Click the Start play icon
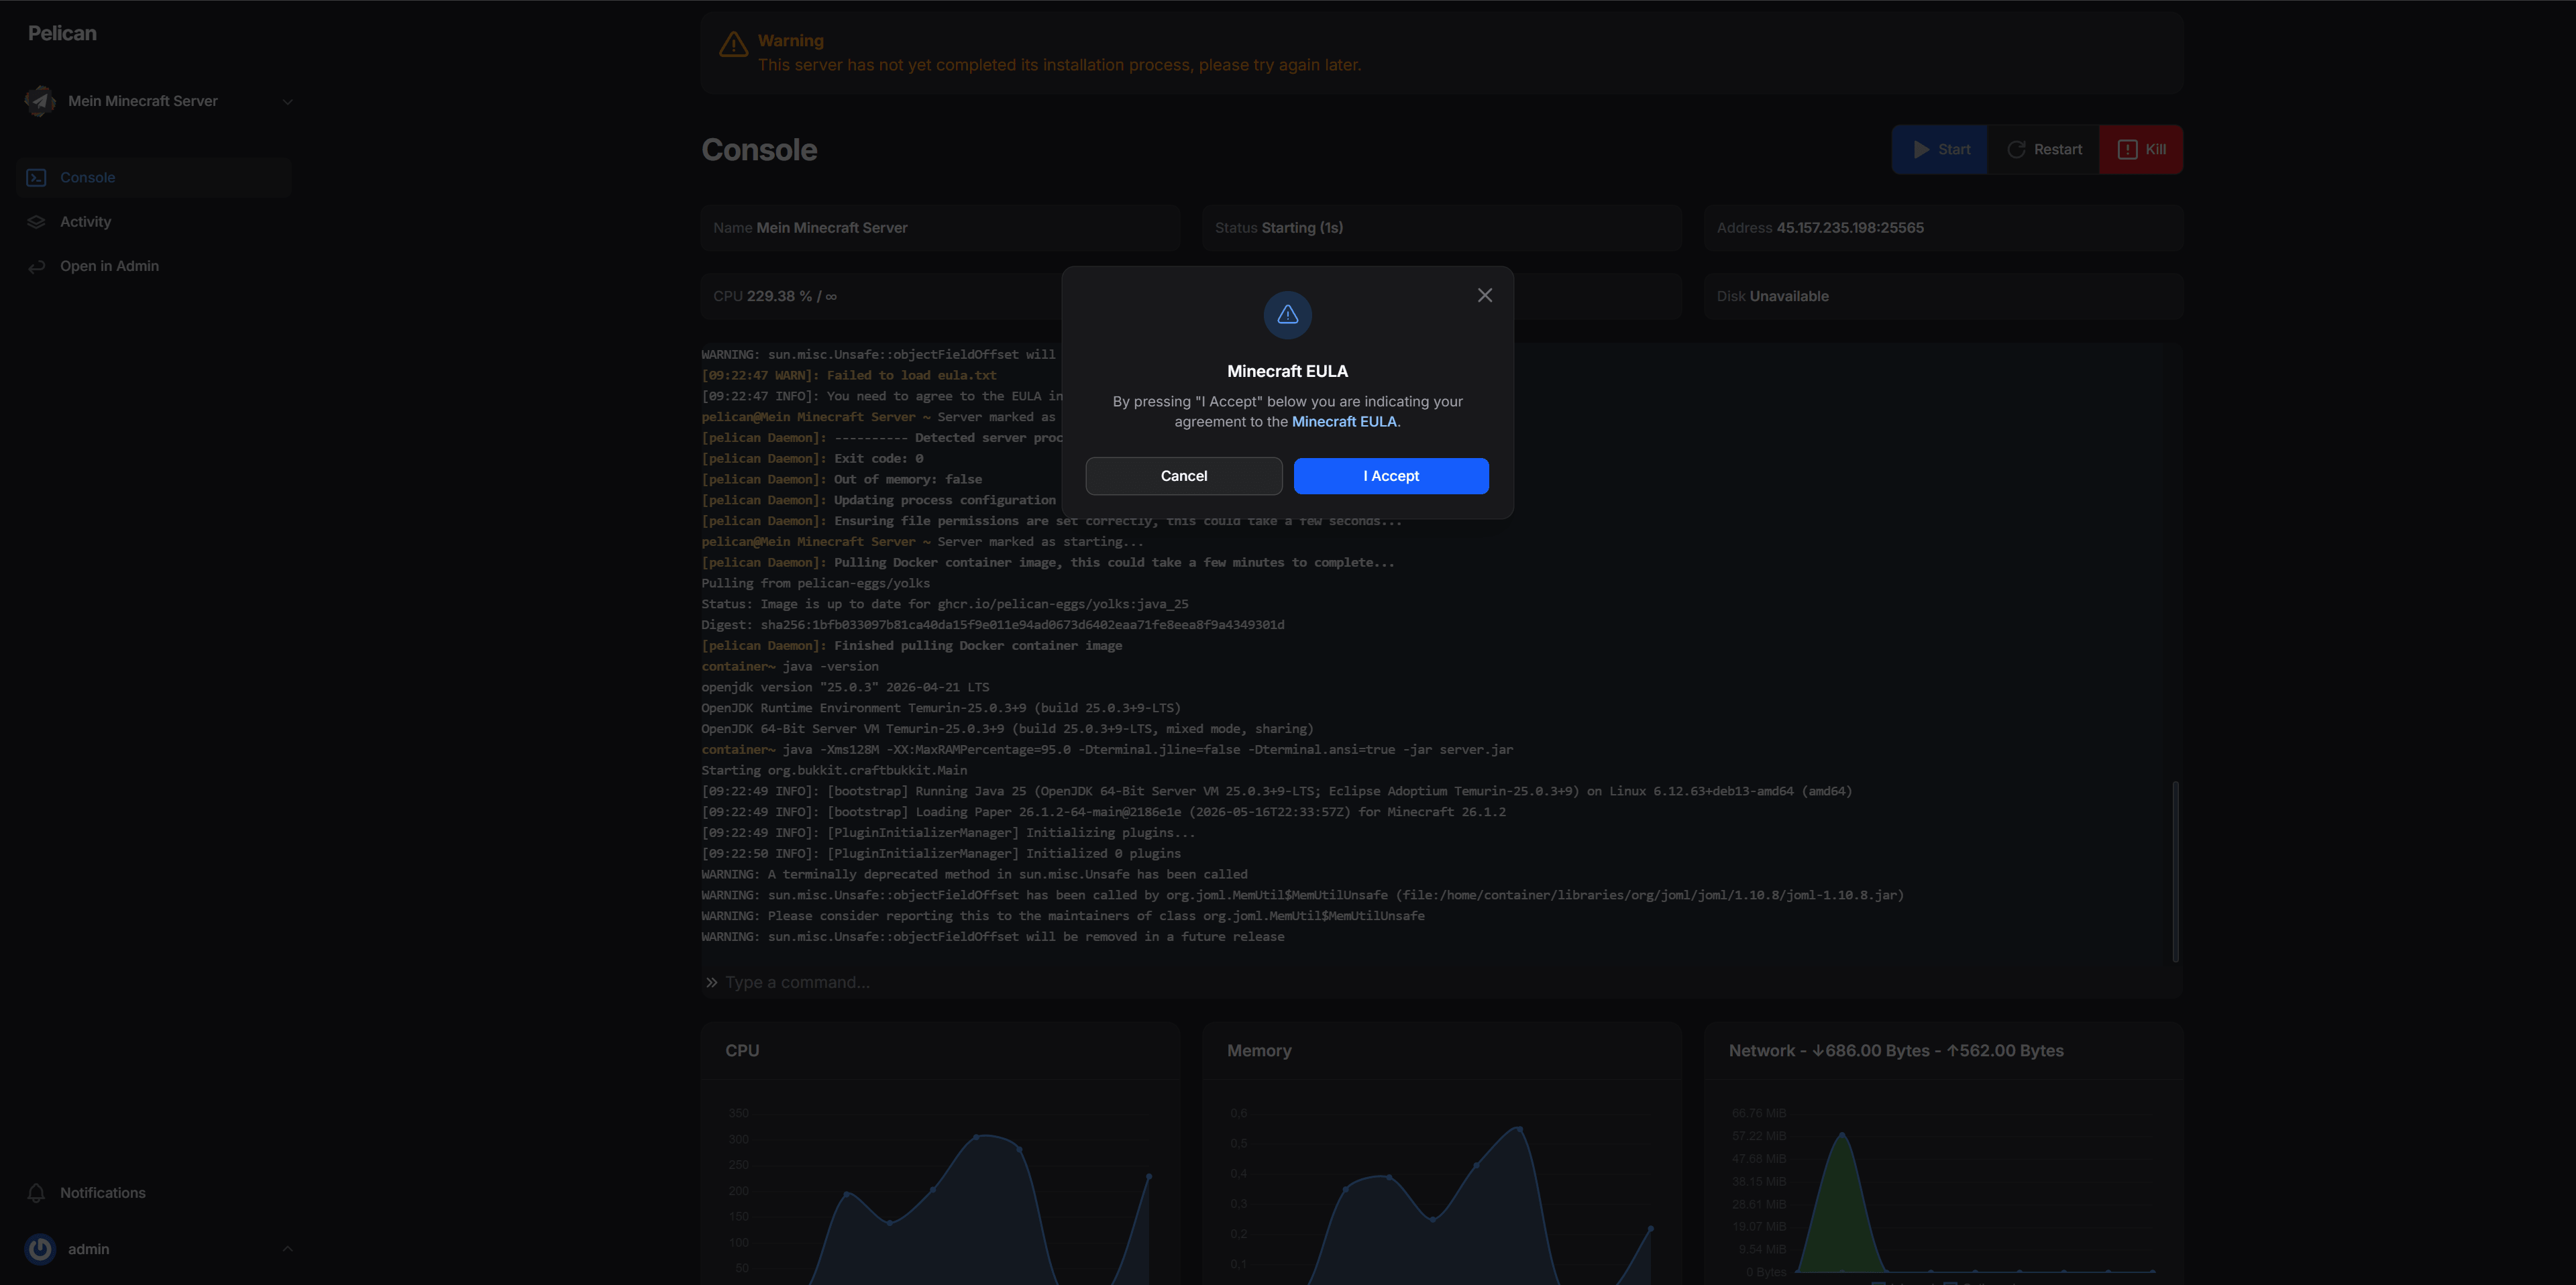 click(1921, 150)
